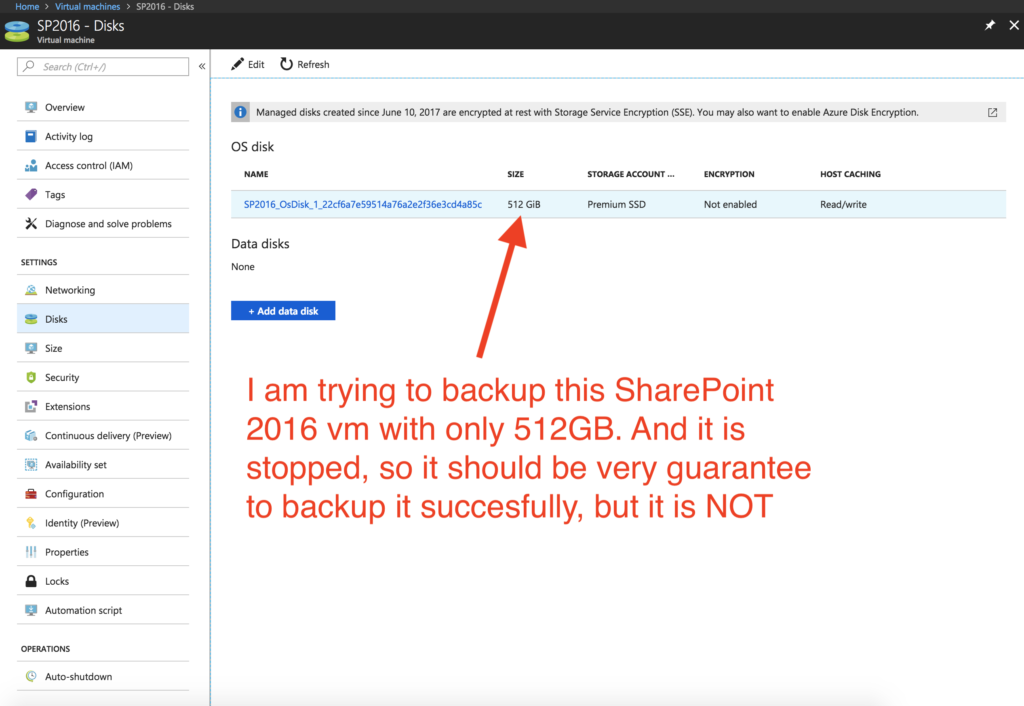Open the Extensions settings item
This screenshot has height=706, width=1024.
coord(103,406)
